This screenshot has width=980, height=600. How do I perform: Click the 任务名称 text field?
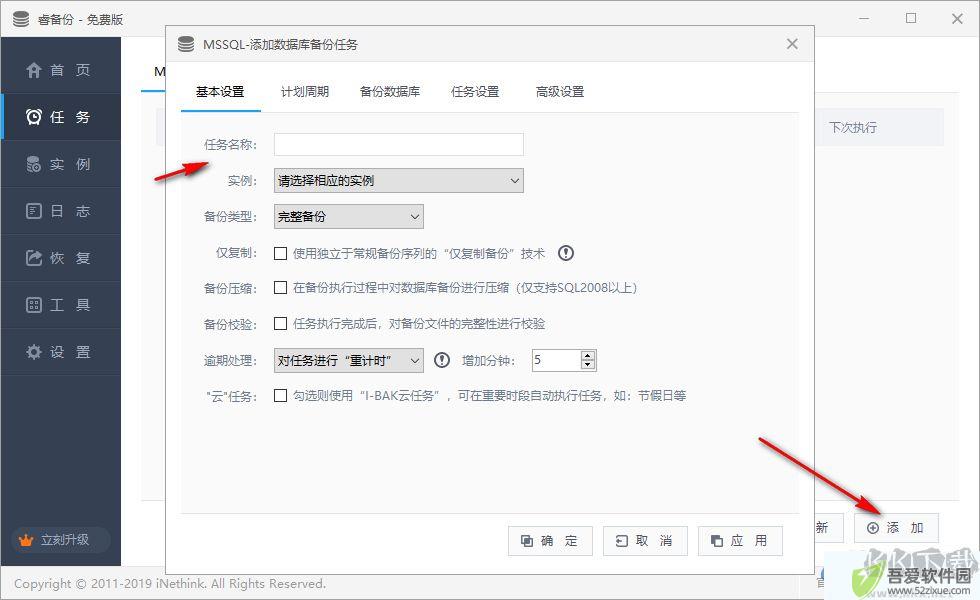pos(399,144)
